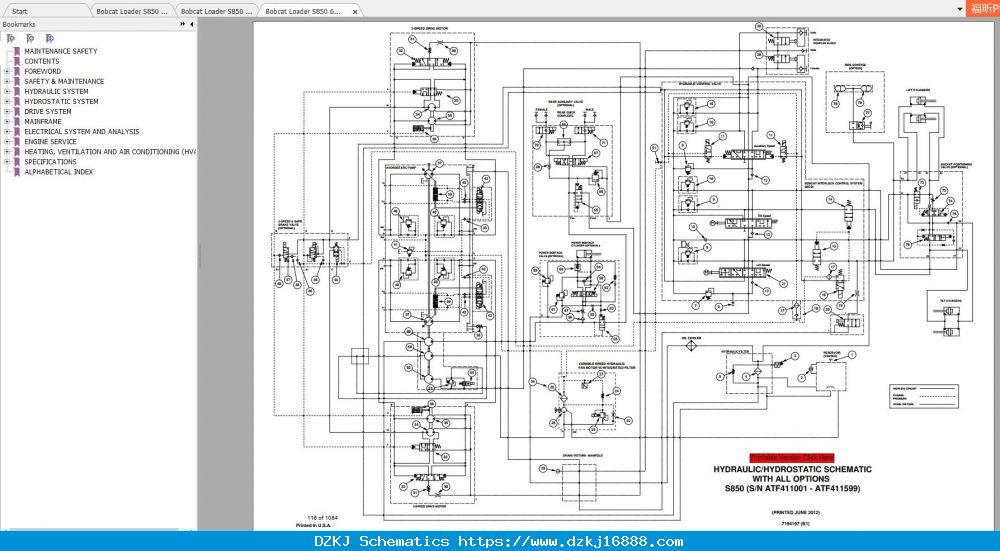This screenshot has width=1000, height=551.
Task: Switch to Bobcat Loader S850 tab next to Start
Action: pos(132,11)
